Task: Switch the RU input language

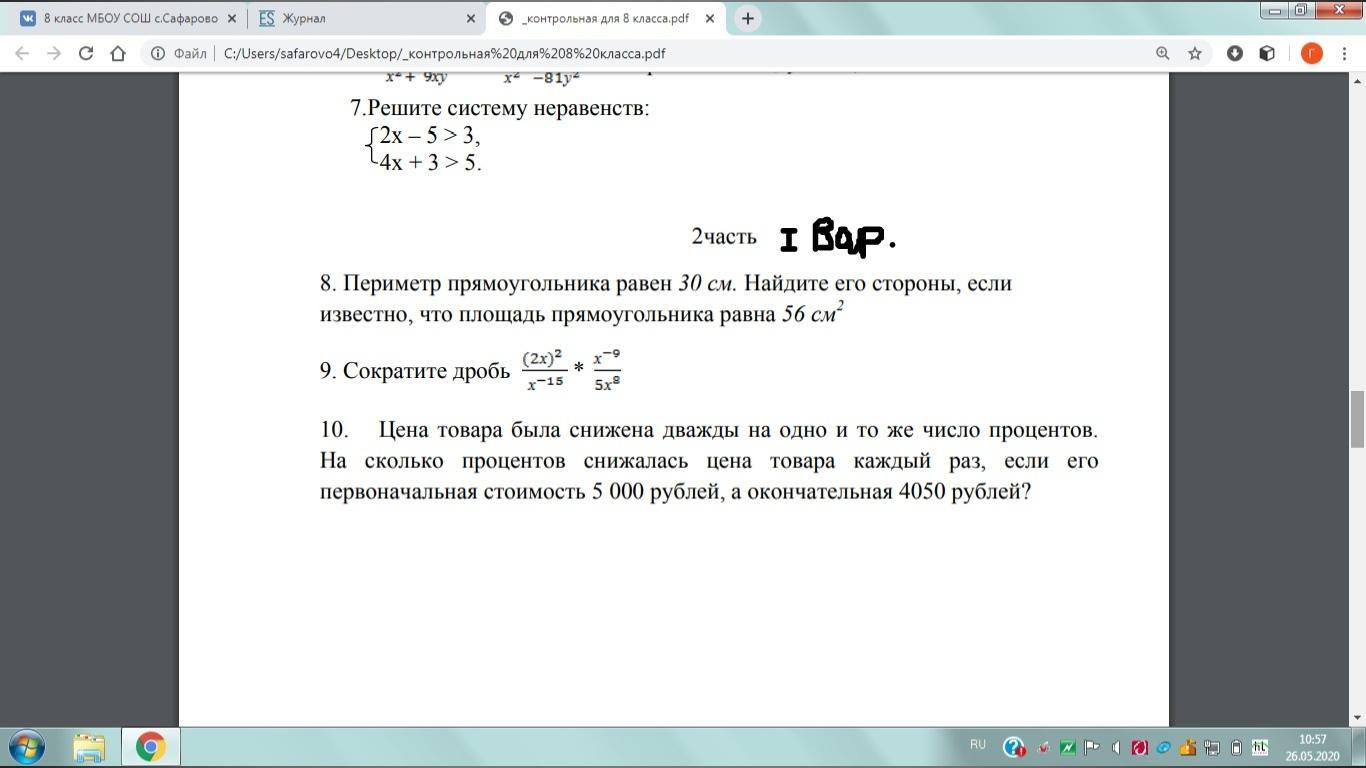Action: [x=978, y=745]
